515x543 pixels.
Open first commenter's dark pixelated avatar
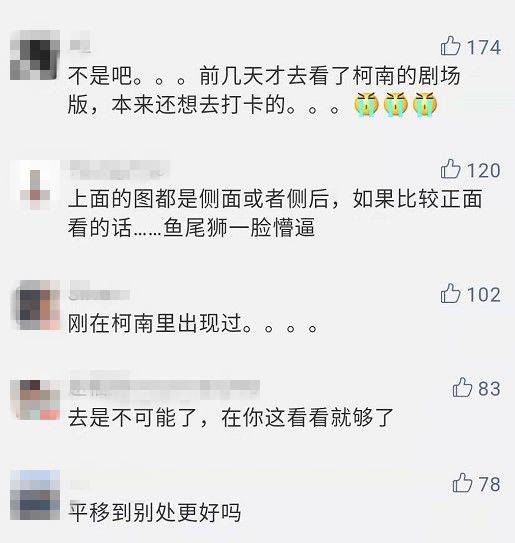point(35,55)
